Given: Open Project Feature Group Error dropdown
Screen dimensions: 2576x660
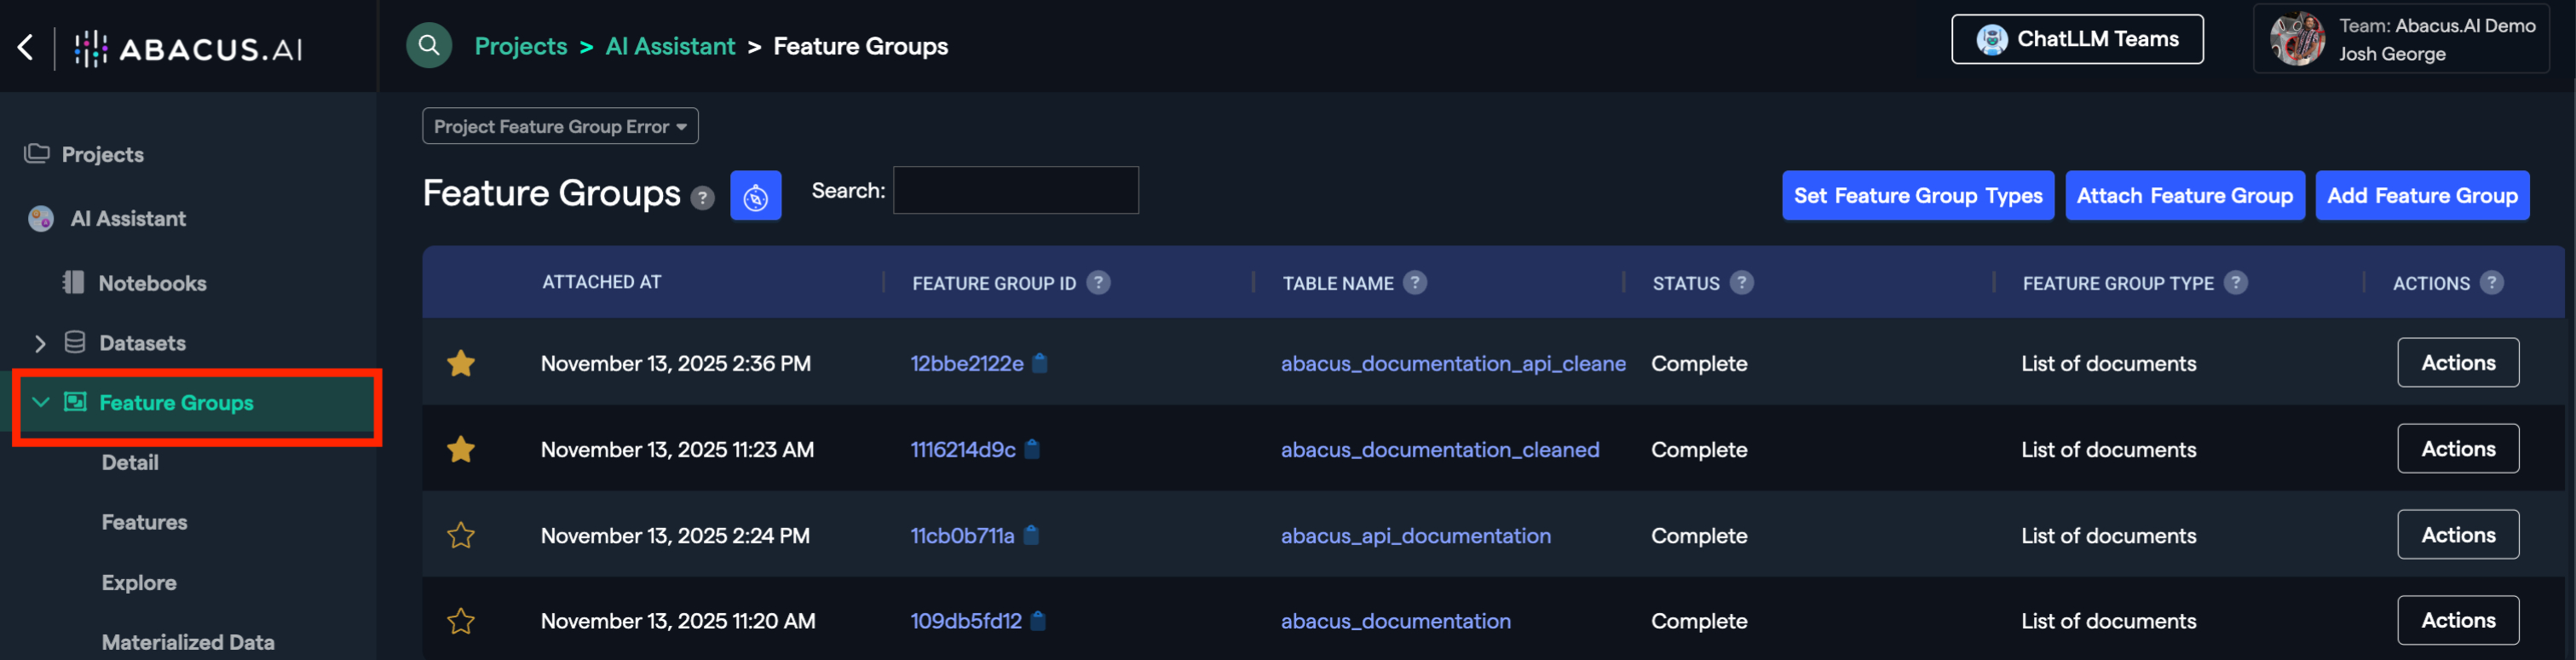Looking at the screenshot, I should [560, 126].
